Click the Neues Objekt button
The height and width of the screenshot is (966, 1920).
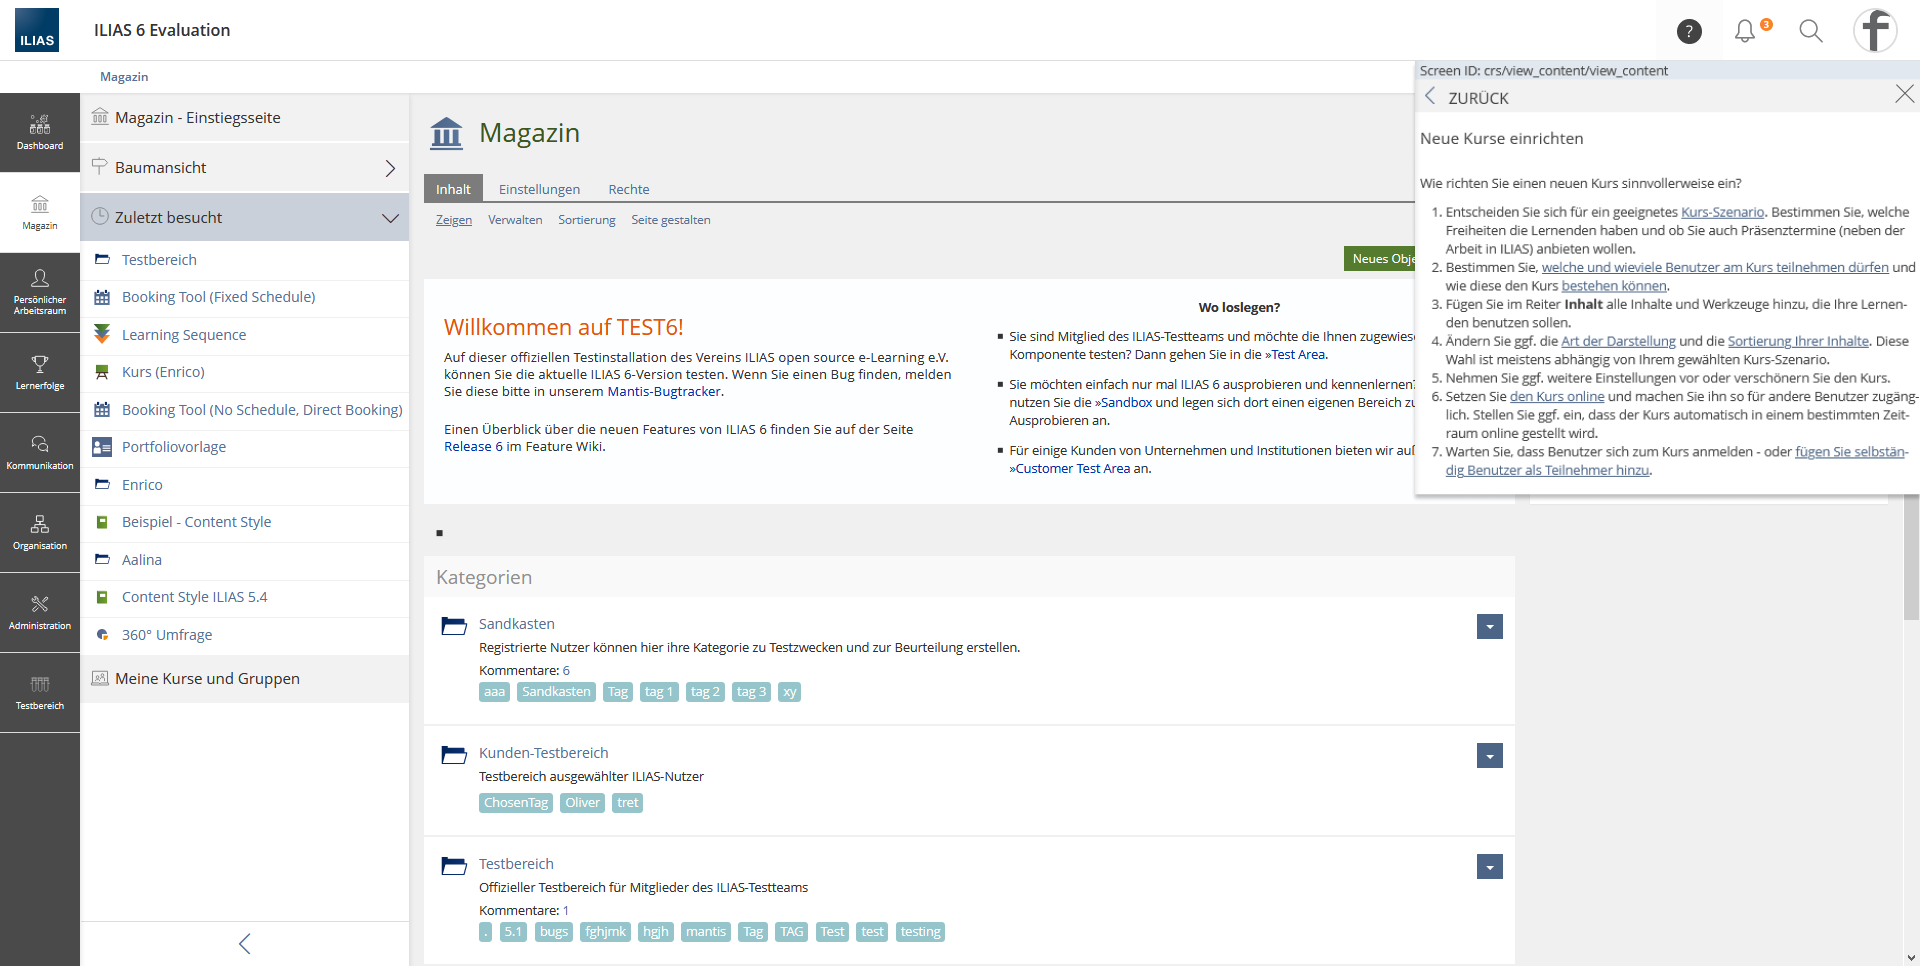click(x=1380, y=259)
